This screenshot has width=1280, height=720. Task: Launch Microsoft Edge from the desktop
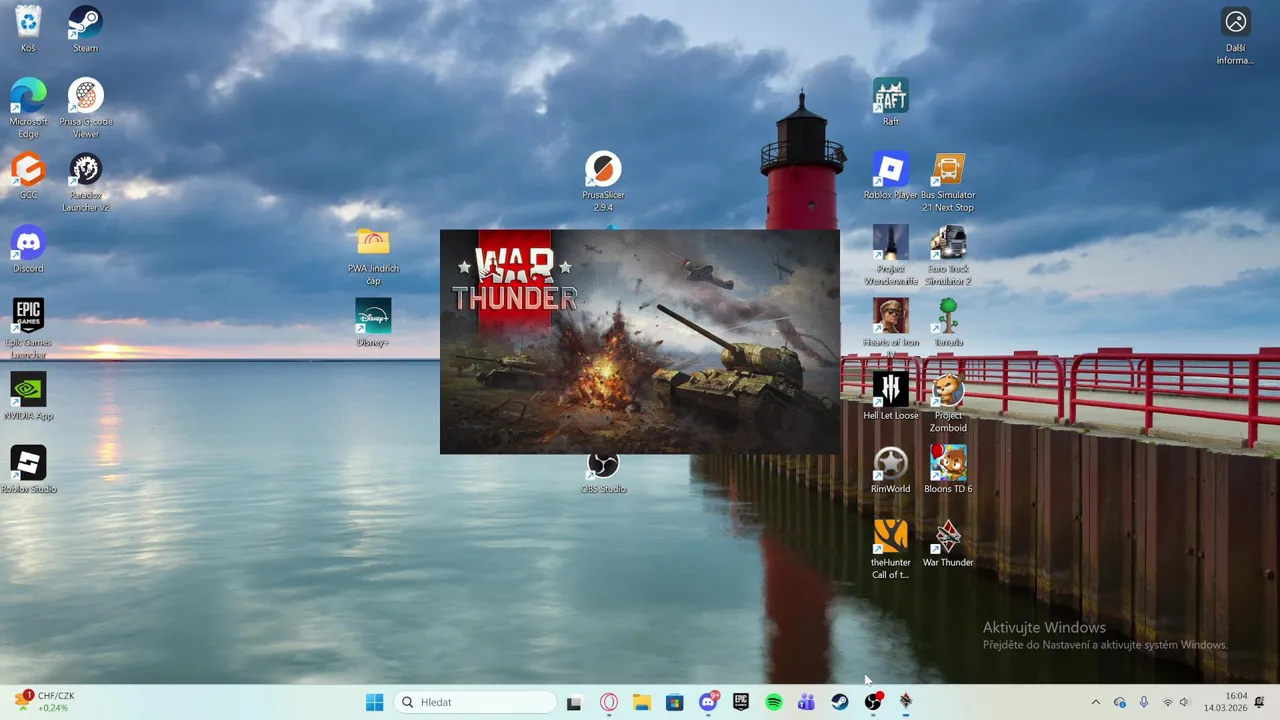coord(28,108)
